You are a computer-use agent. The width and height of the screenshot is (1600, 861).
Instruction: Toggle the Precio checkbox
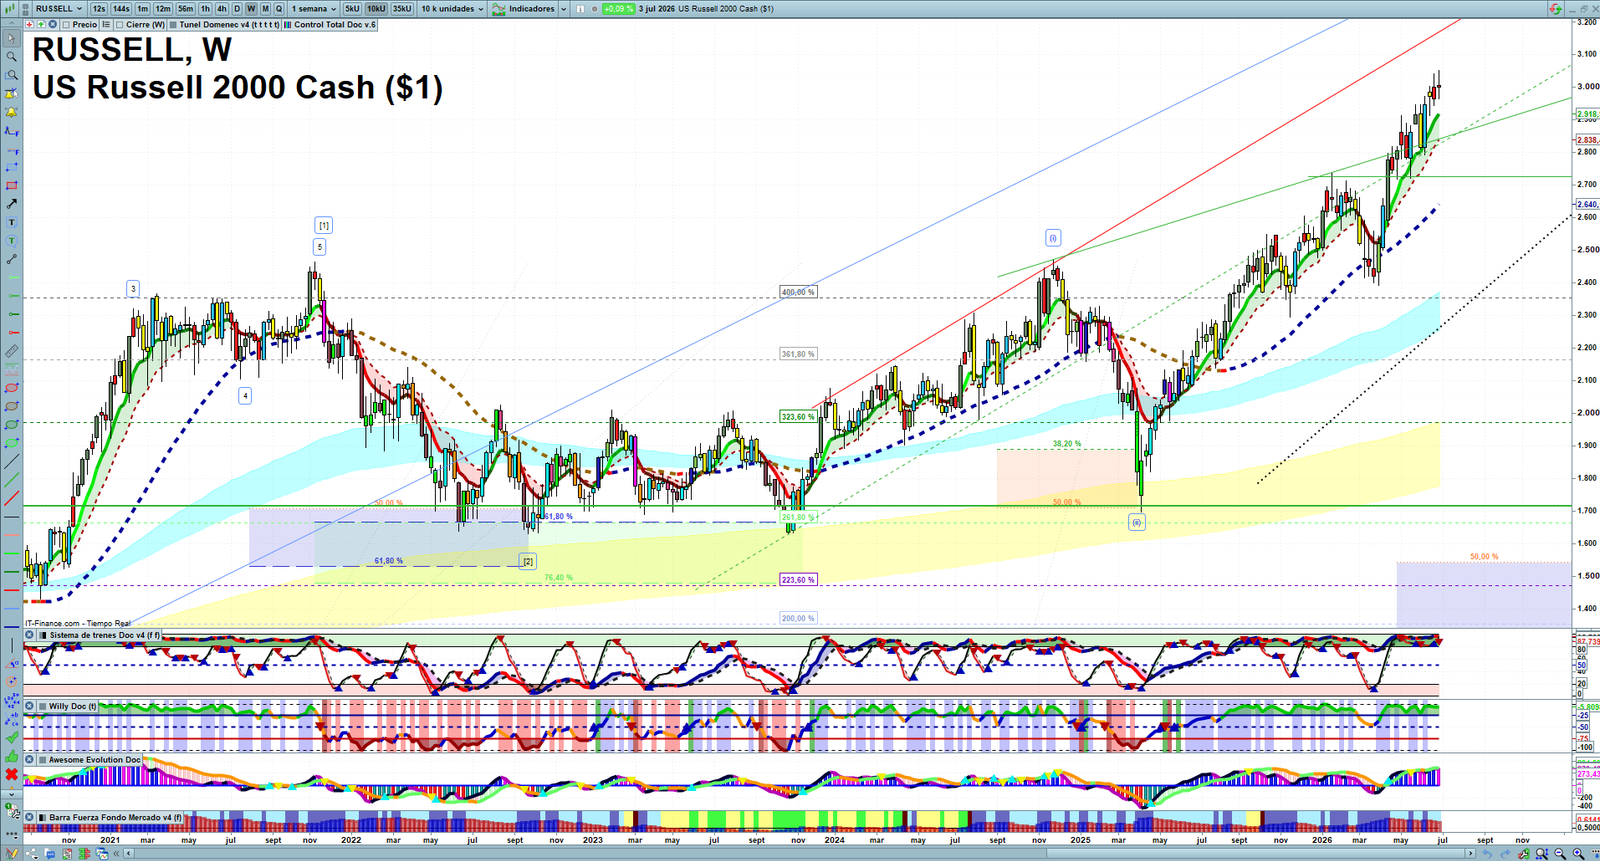[x=66, y=24]
